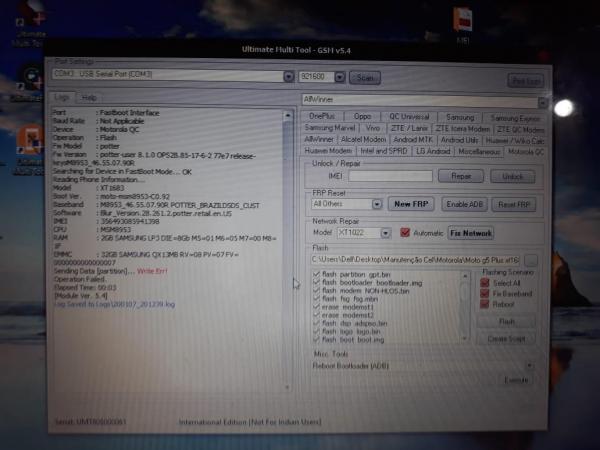Open the Vivo tab

point(373,128)
